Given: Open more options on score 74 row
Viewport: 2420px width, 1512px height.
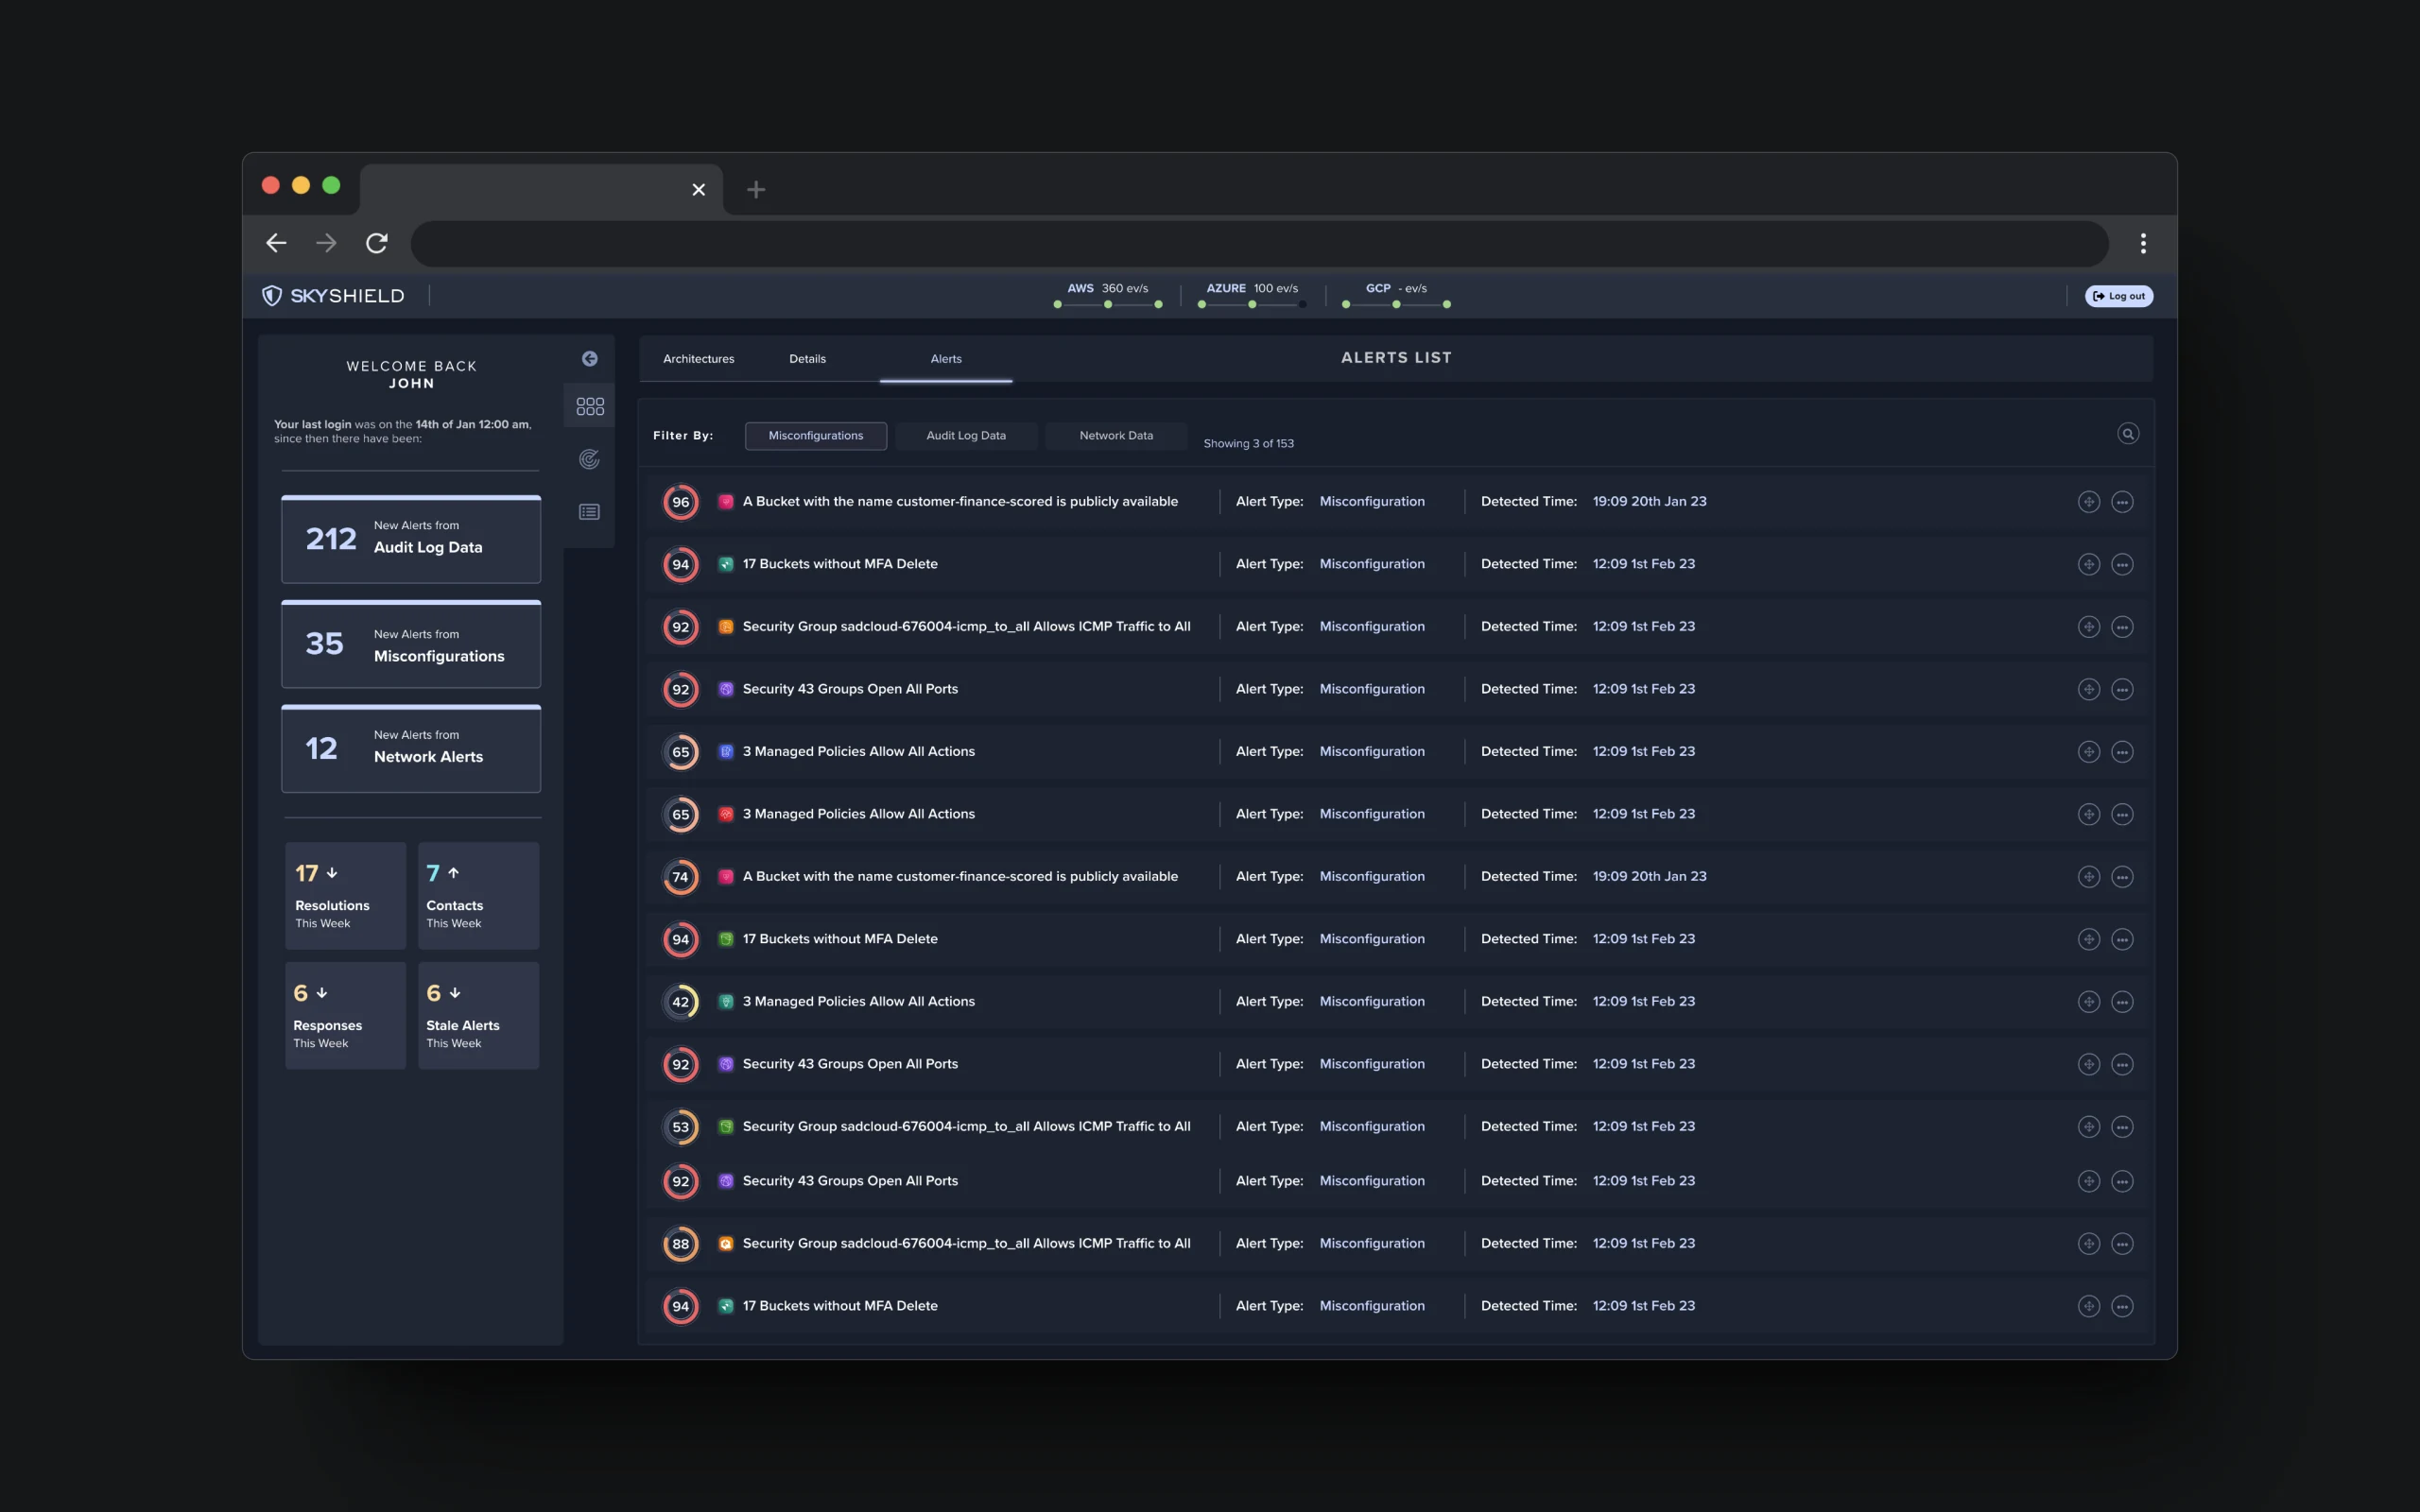Looking at the screenshot, I should click(x=2122, y=877).
